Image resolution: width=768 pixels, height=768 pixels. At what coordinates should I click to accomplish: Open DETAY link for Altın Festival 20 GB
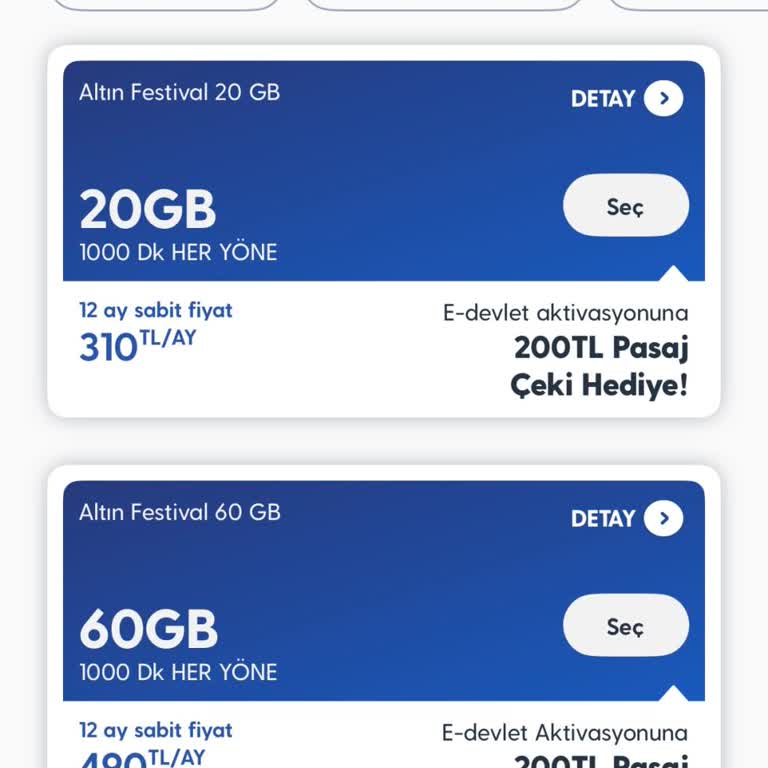coord(603,99)
